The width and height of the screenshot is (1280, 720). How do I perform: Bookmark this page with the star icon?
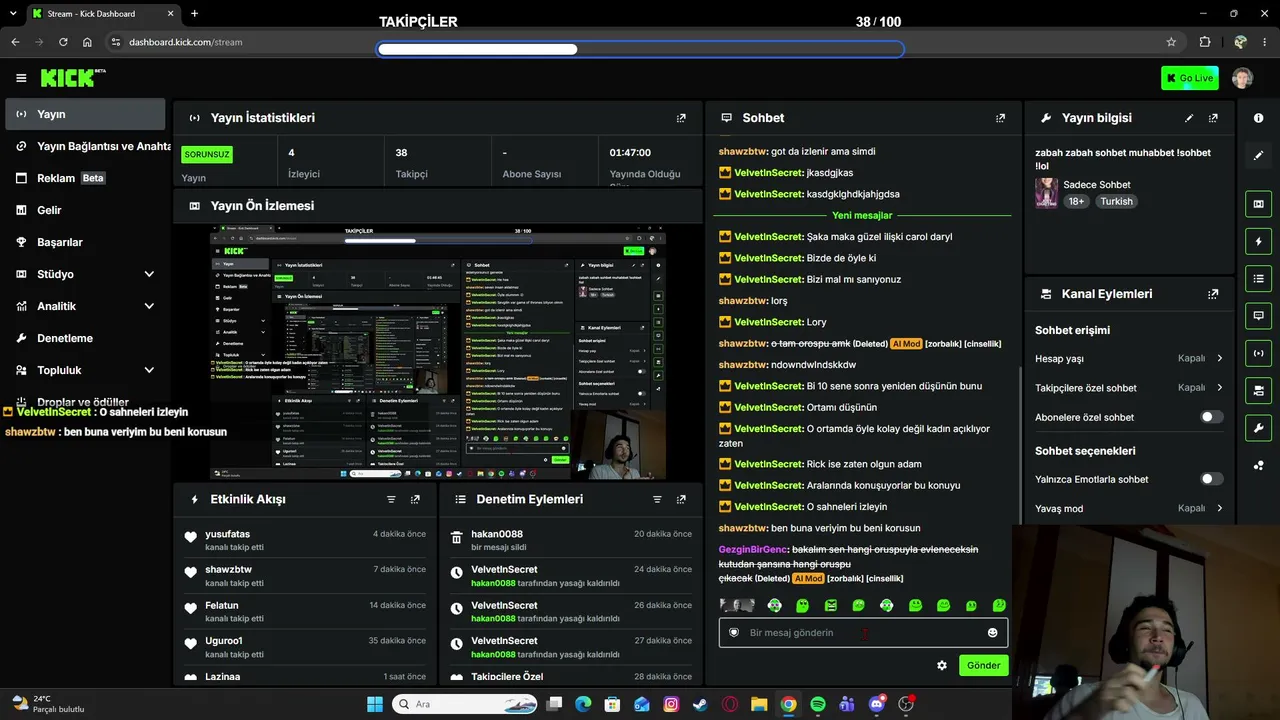1171,42
